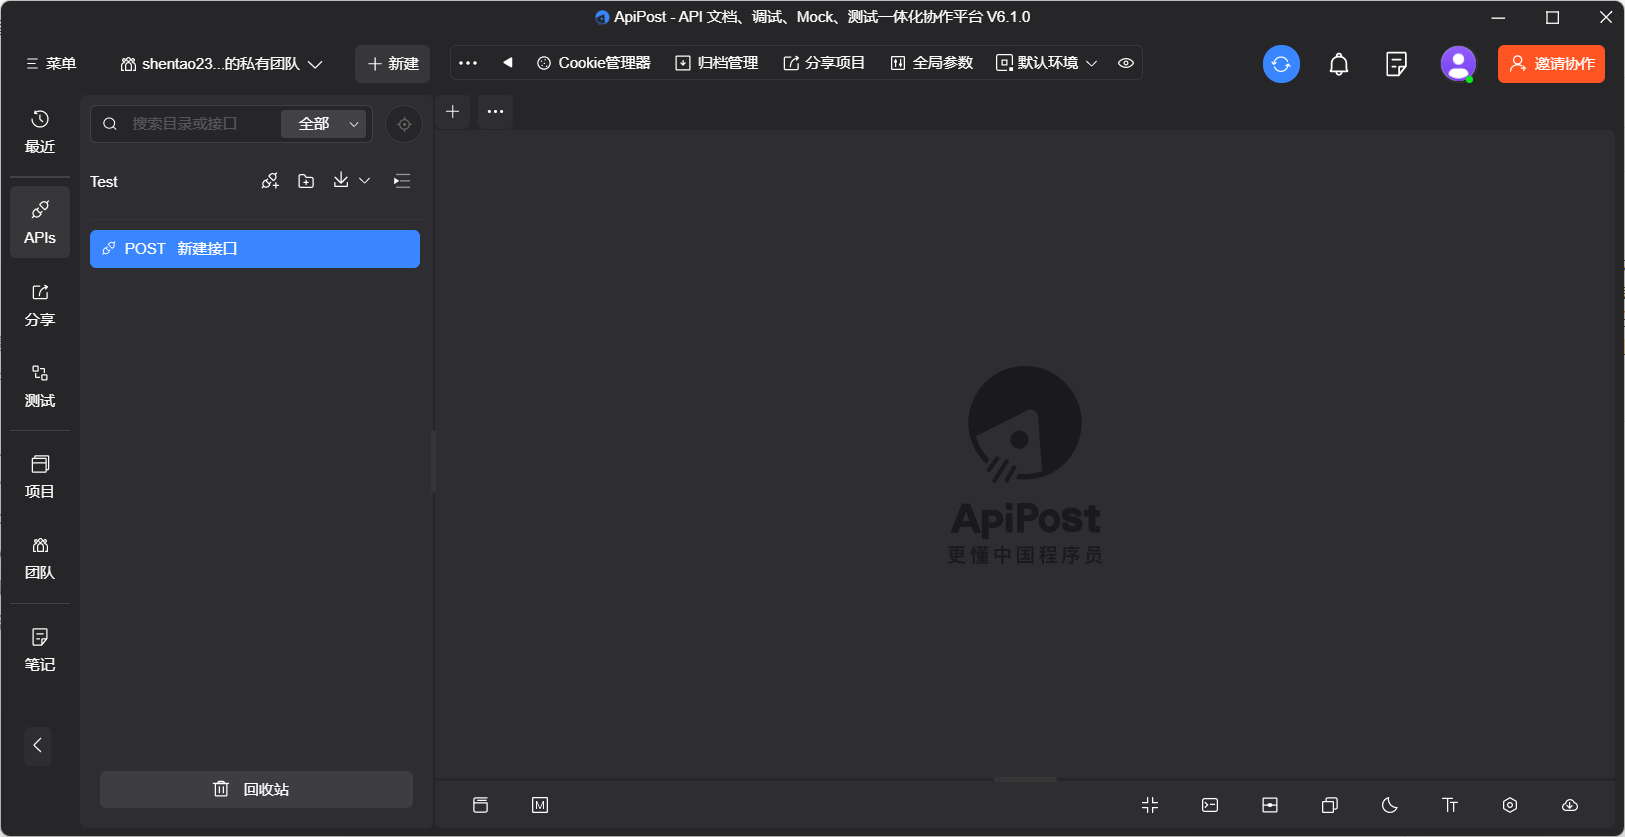Expand the 全部 filter dropdown
Image resolution: width=1625 pixels, height=837 pixels.
[x=324, y=124]
